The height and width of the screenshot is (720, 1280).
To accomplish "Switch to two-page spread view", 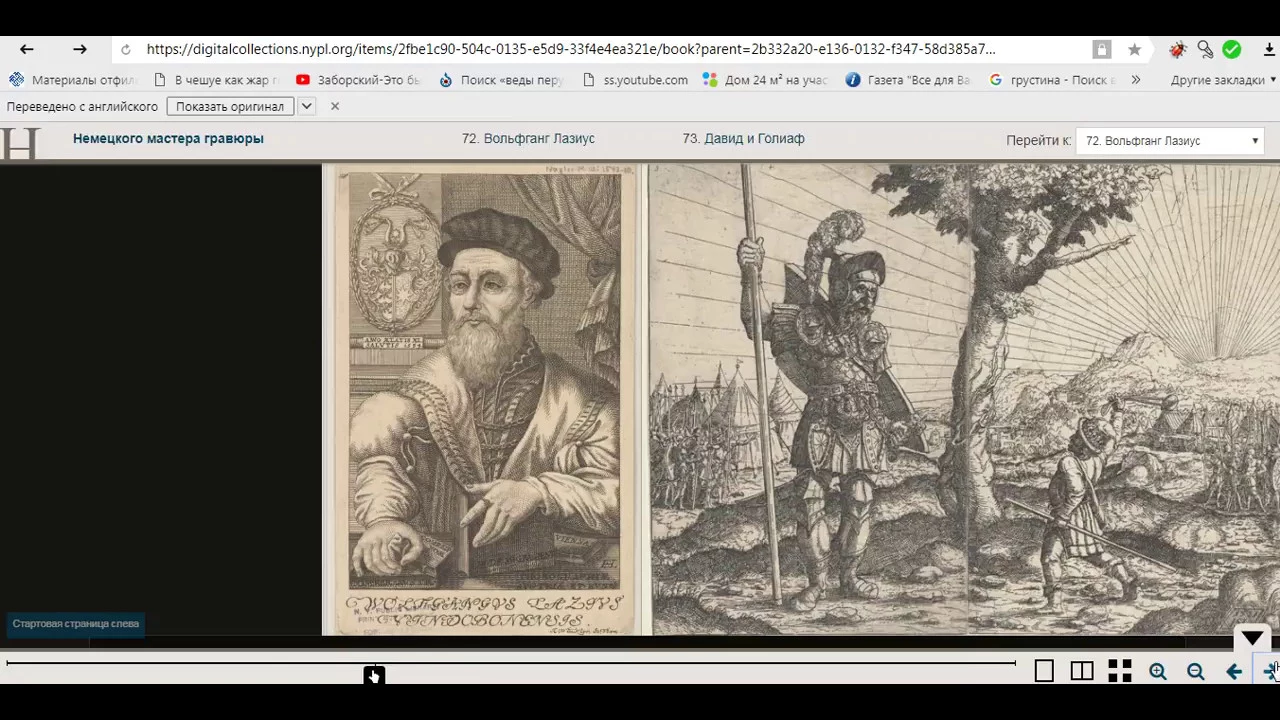I will point(1082,672).
